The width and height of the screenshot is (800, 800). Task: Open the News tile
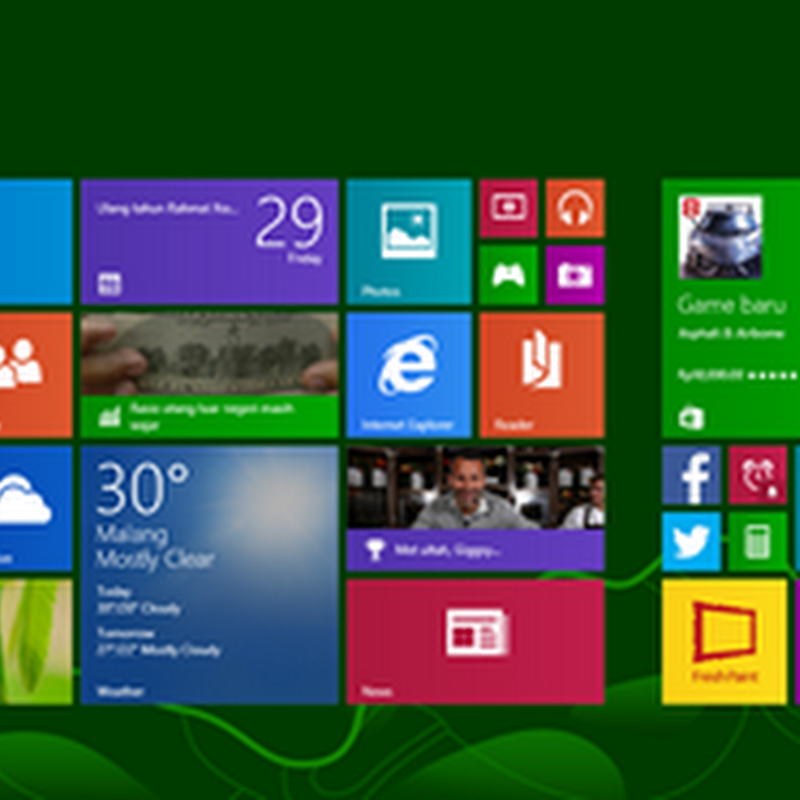tap(476, 641)
